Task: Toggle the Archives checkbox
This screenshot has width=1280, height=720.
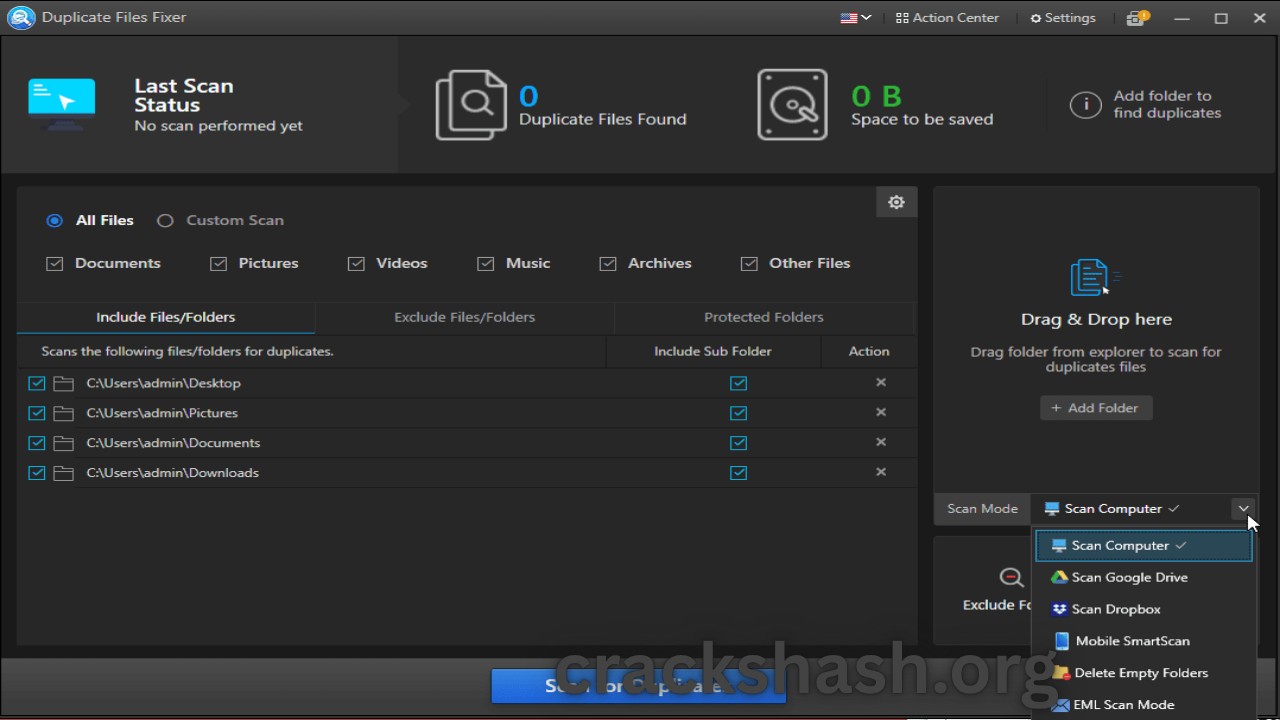Action: pyautogui.click(x=607, y=264)
